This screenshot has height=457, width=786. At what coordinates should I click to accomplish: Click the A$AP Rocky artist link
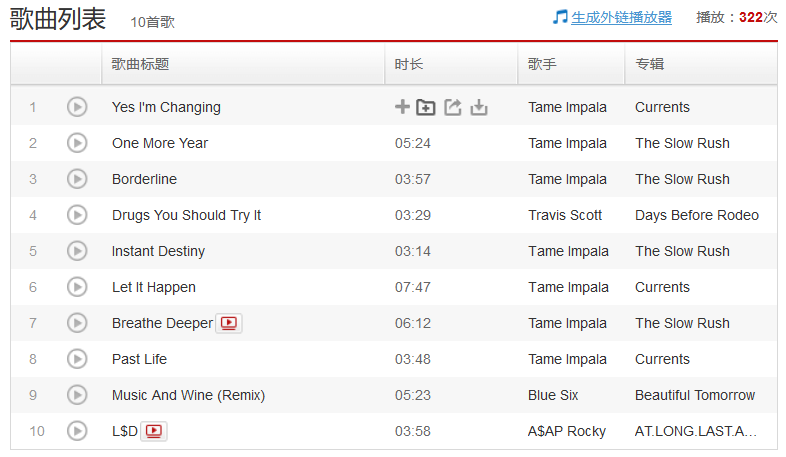coord(567,431)
